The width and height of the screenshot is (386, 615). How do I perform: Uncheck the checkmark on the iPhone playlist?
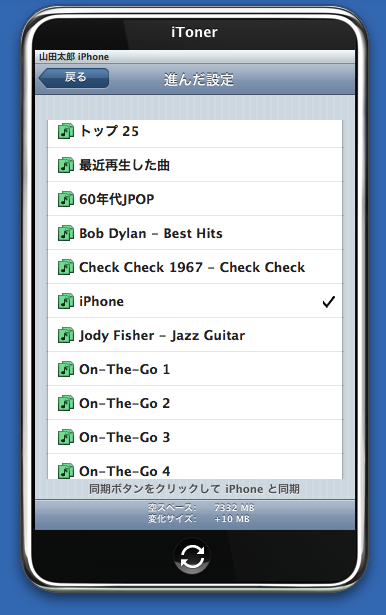(x=329, y=302)
